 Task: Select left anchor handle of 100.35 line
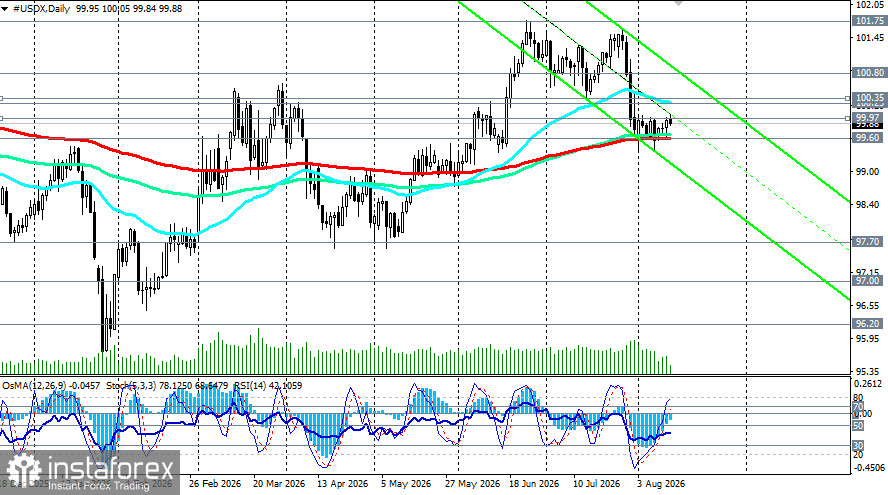[x=1, y=99]
